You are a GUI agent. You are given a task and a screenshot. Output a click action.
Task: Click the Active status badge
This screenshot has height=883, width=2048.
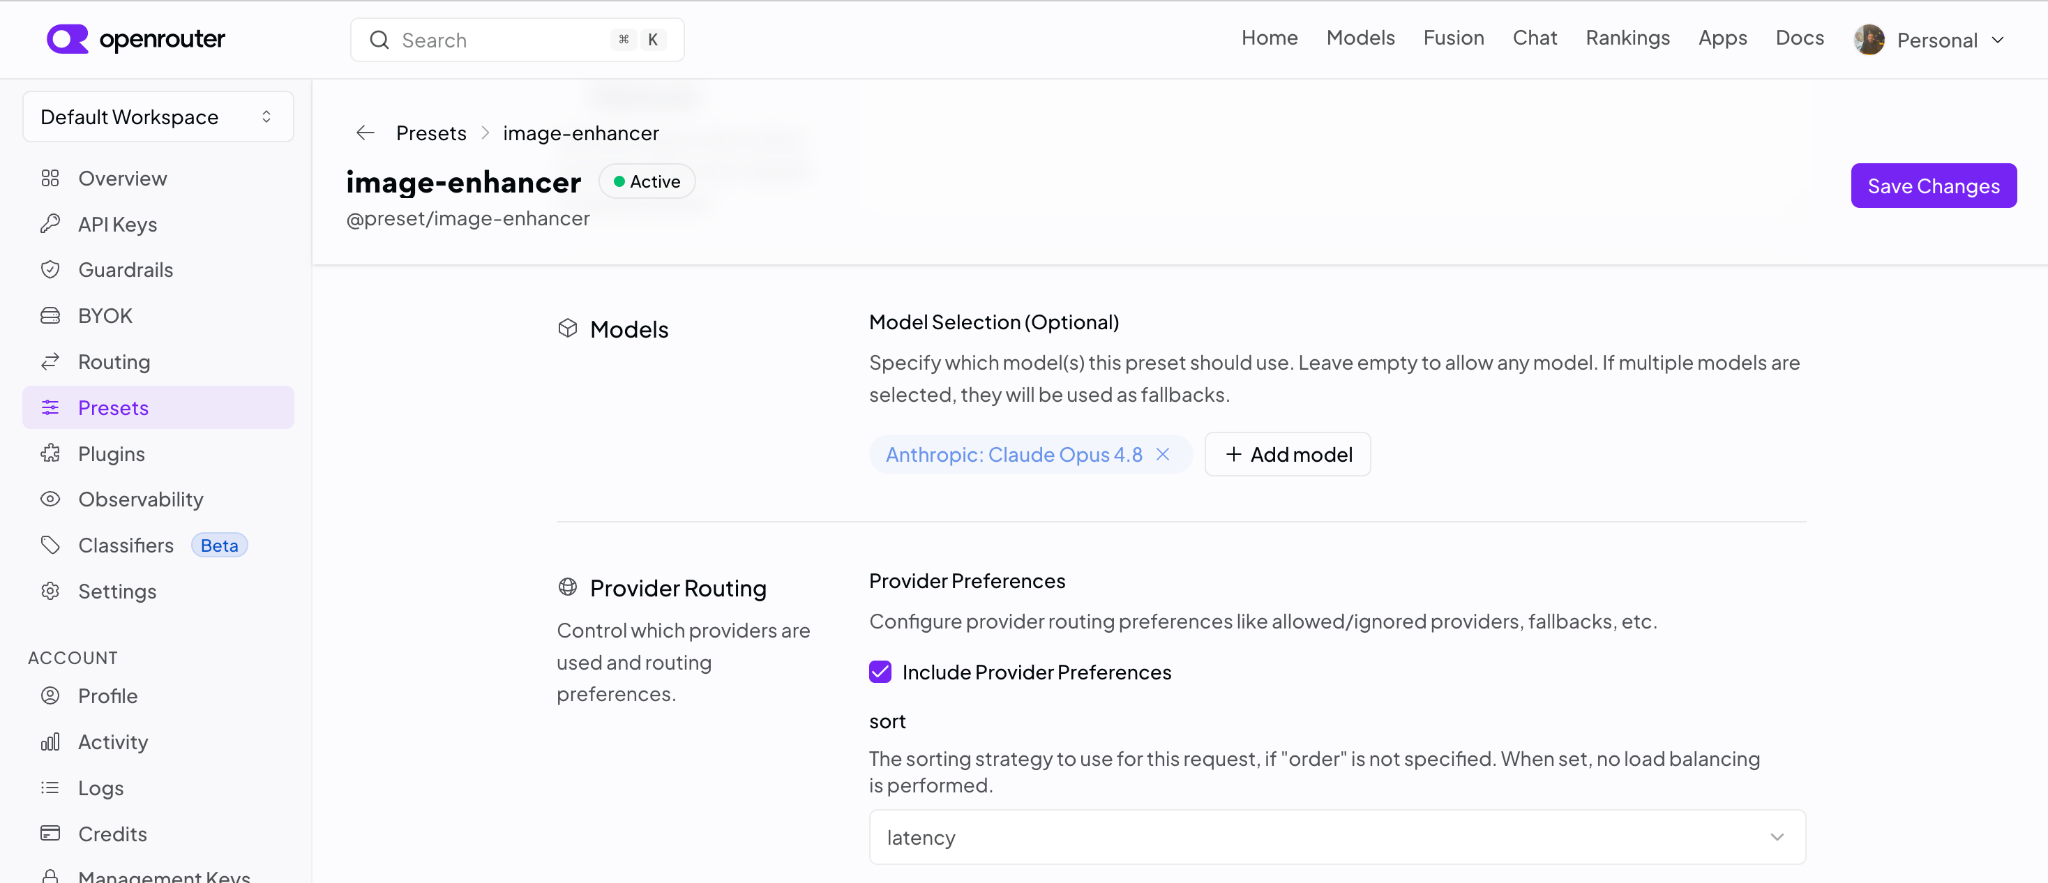tap(647, 181)
